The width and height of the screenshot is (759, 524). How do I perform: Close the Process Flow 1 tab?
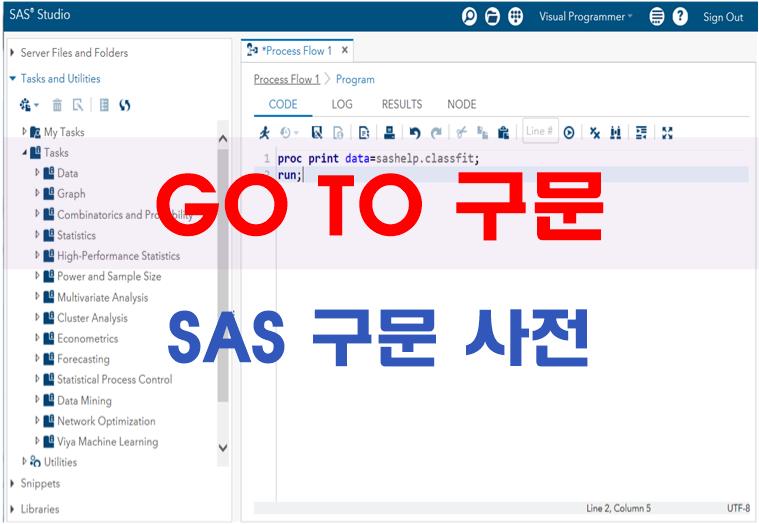pyautogui.click(x=345, y=50)
